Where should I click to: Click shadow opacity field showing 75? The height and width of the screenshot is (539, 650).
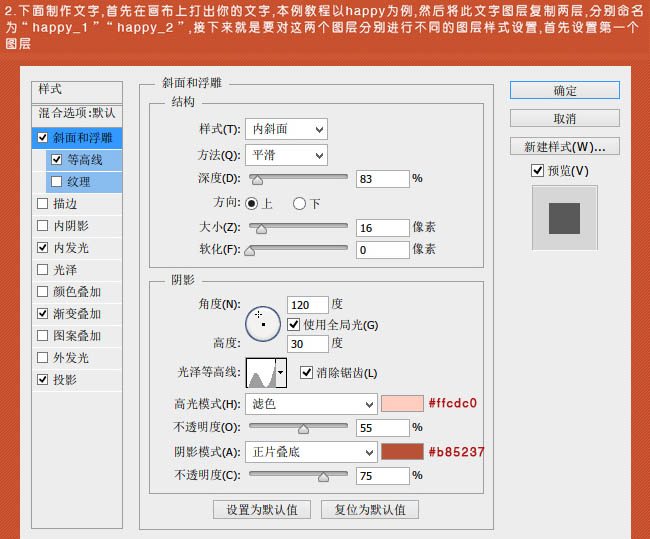[x=383, y=476]
